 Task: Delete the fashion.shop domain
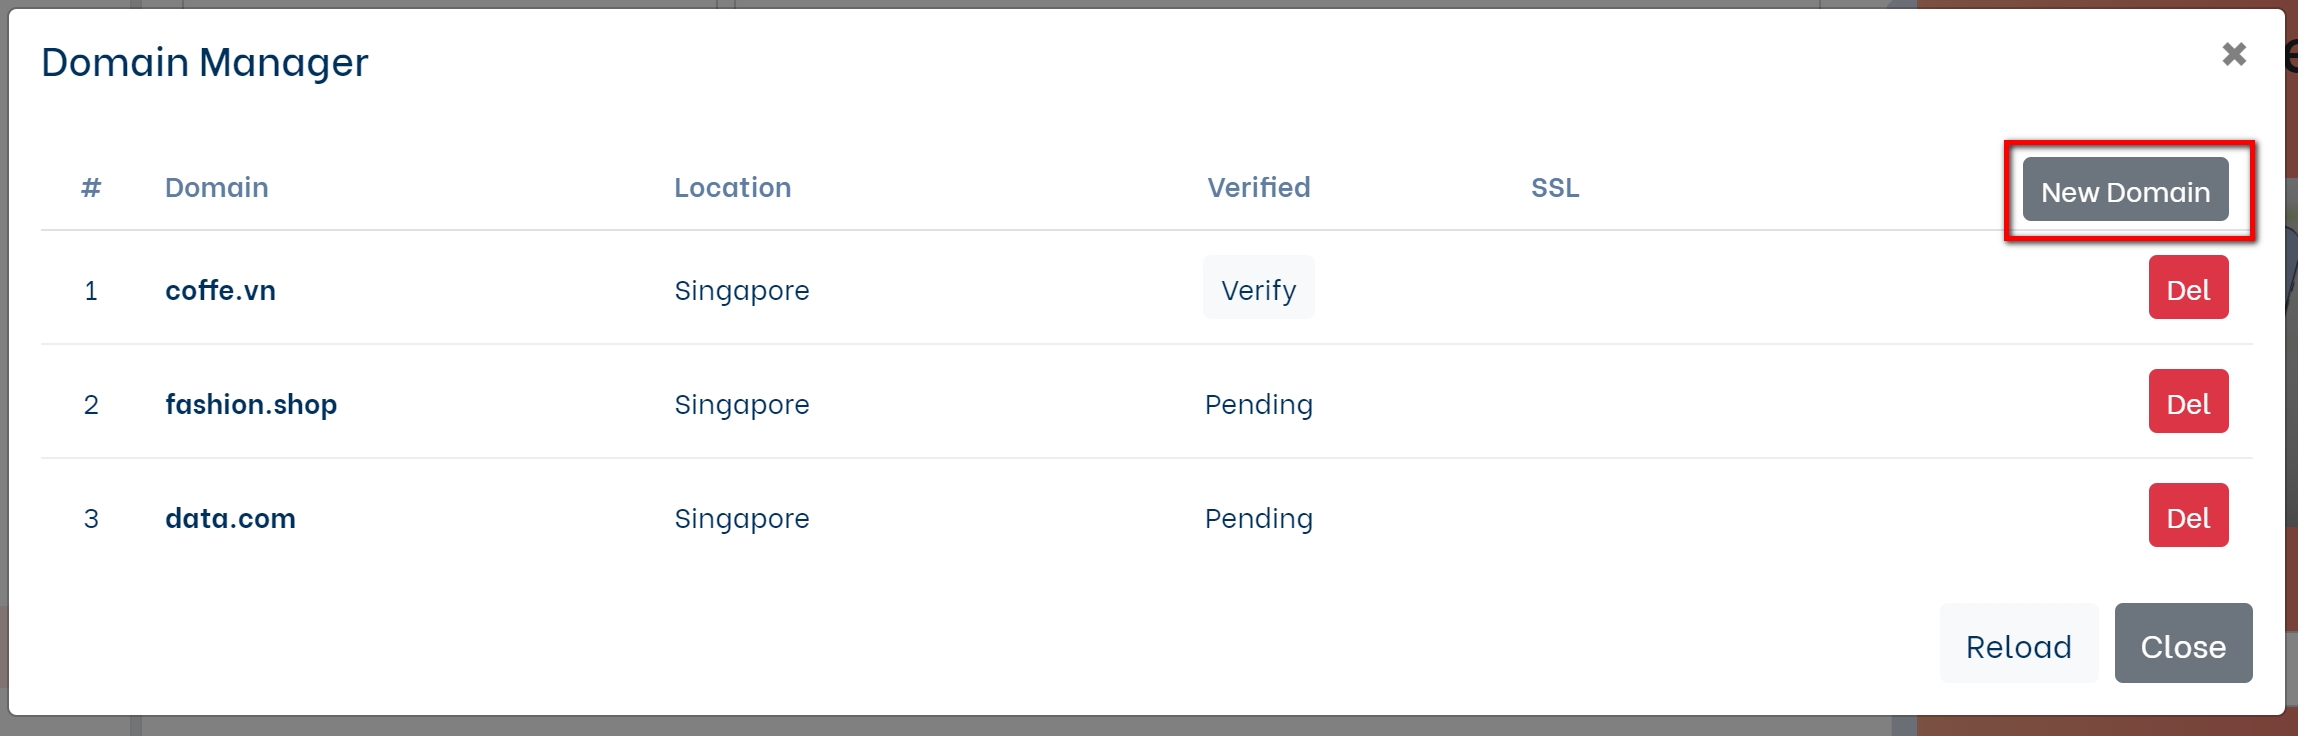2188,403
